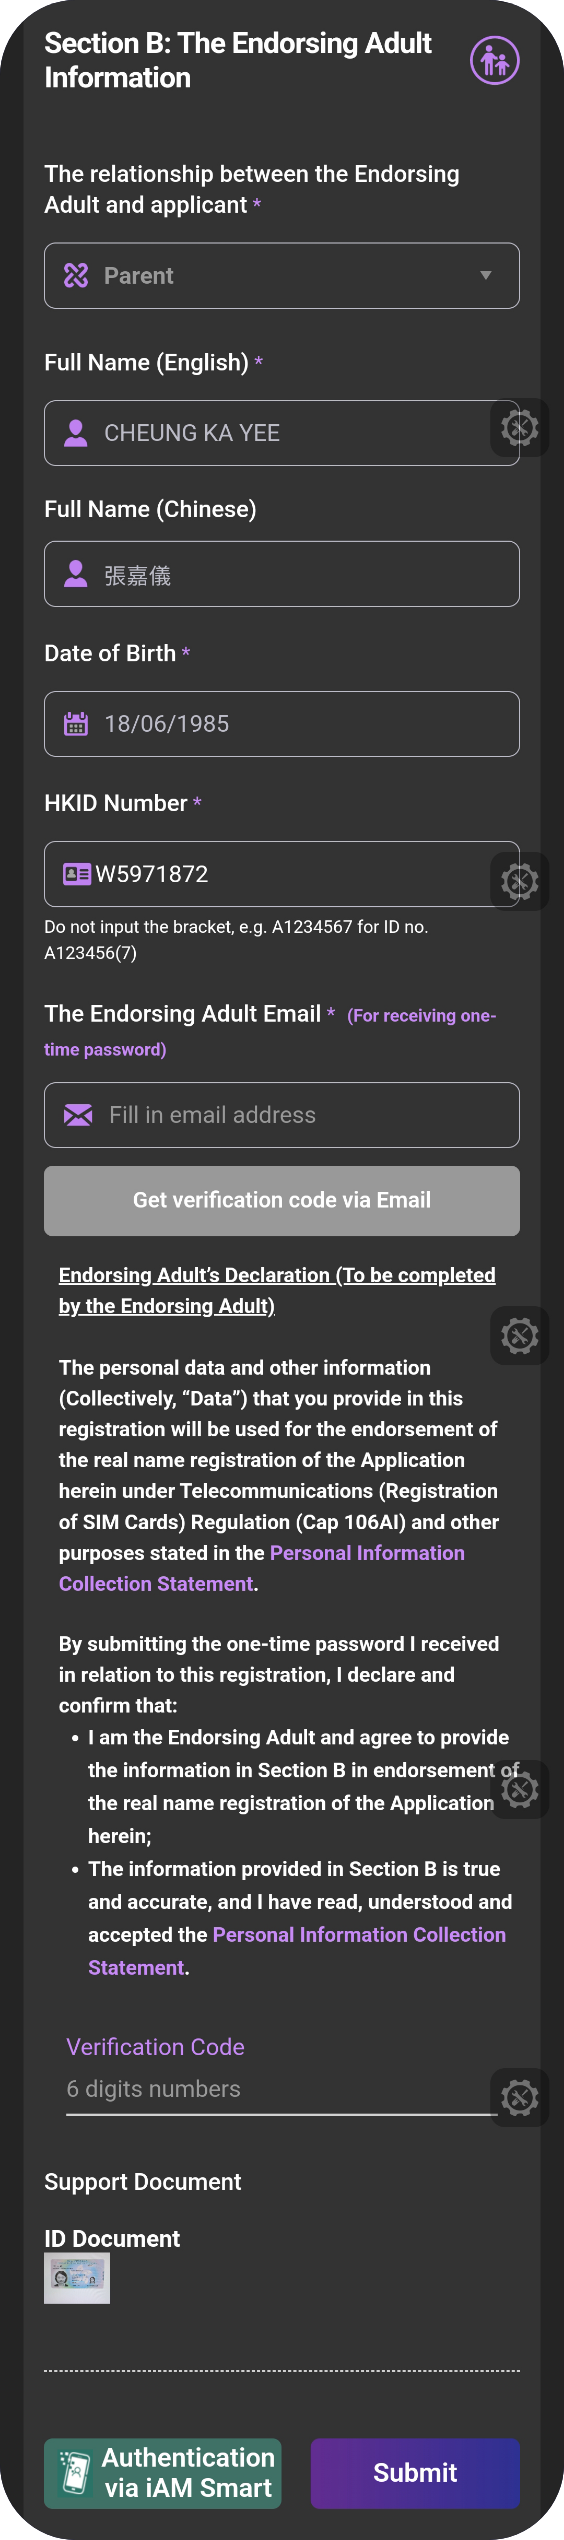This screenshot has height=2540, width=564.
Task: Select the Full Name (English) input field
Action: (282, 433)
